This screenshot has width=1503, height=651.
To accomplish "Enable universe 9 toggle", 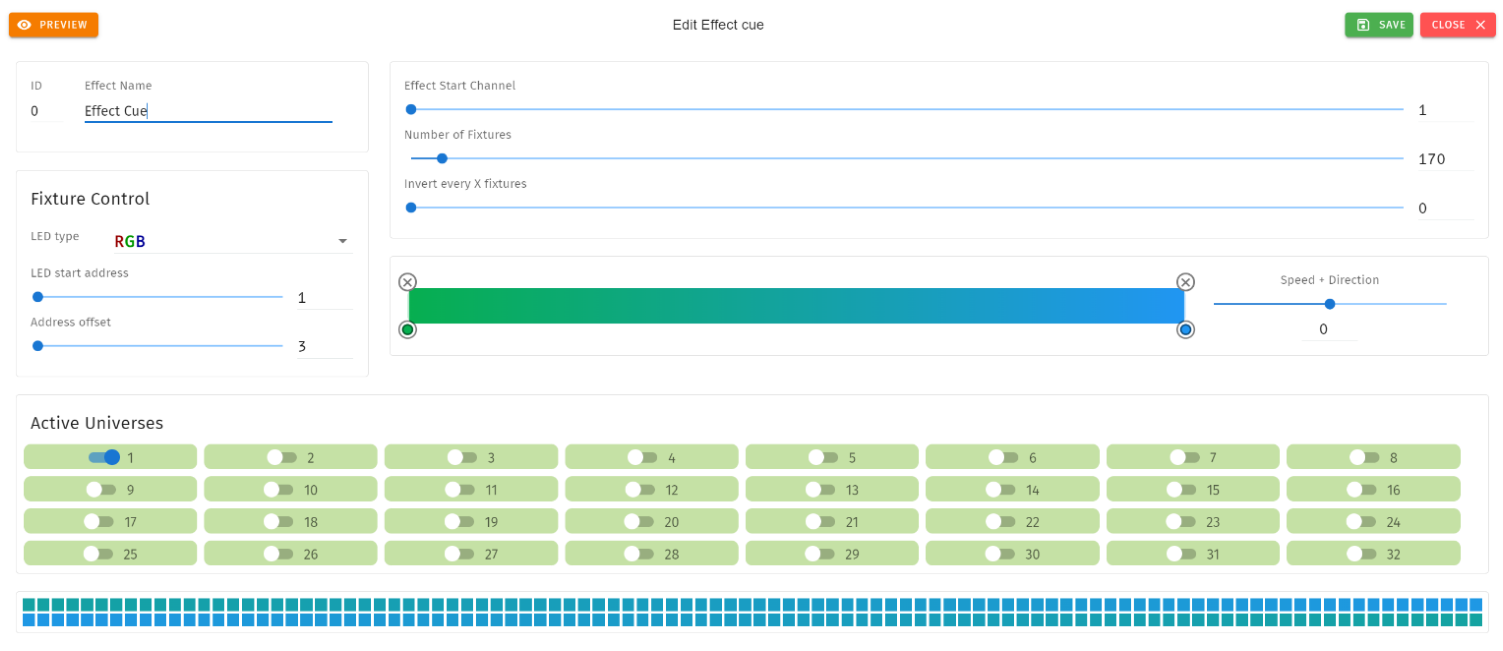I will (x=101, y=490).
